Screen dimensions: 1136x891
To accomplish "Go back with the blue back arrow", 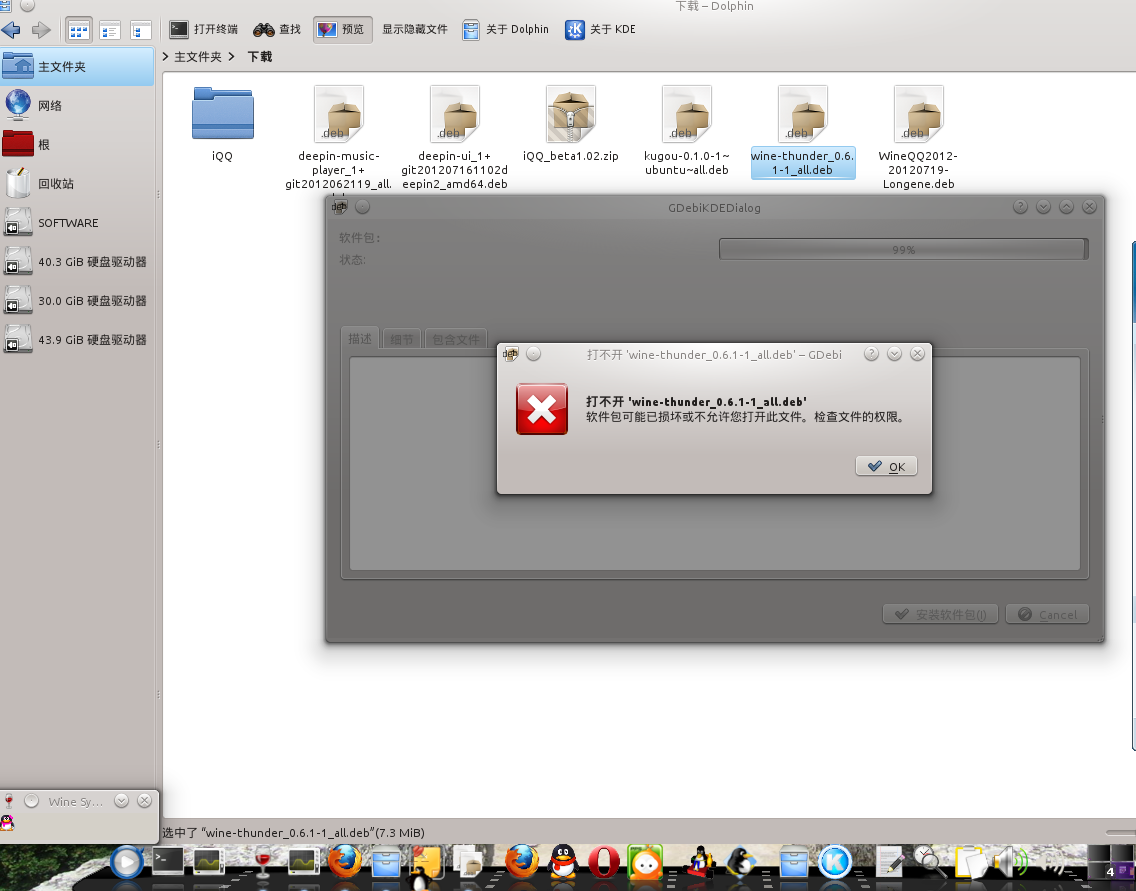I will tap(11, 30).
